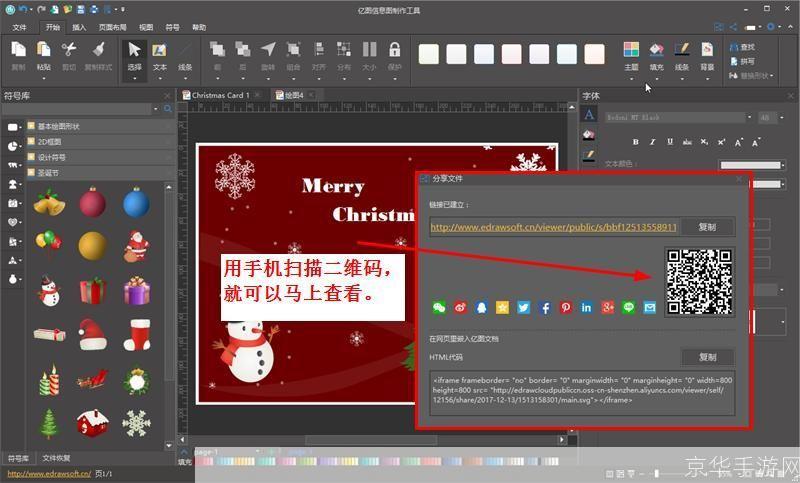
Task: Share via Facebook icon
Action: click(544, 307)
